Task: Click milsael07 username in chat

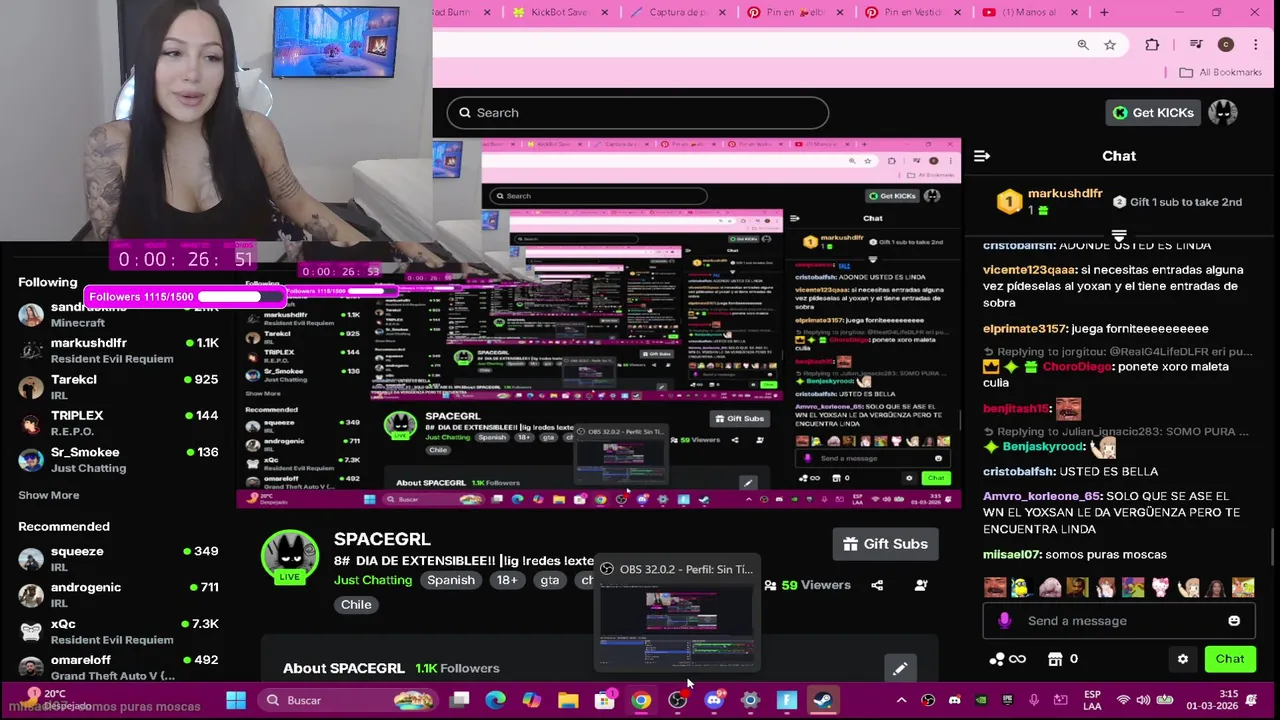Action: point(1012,555)
